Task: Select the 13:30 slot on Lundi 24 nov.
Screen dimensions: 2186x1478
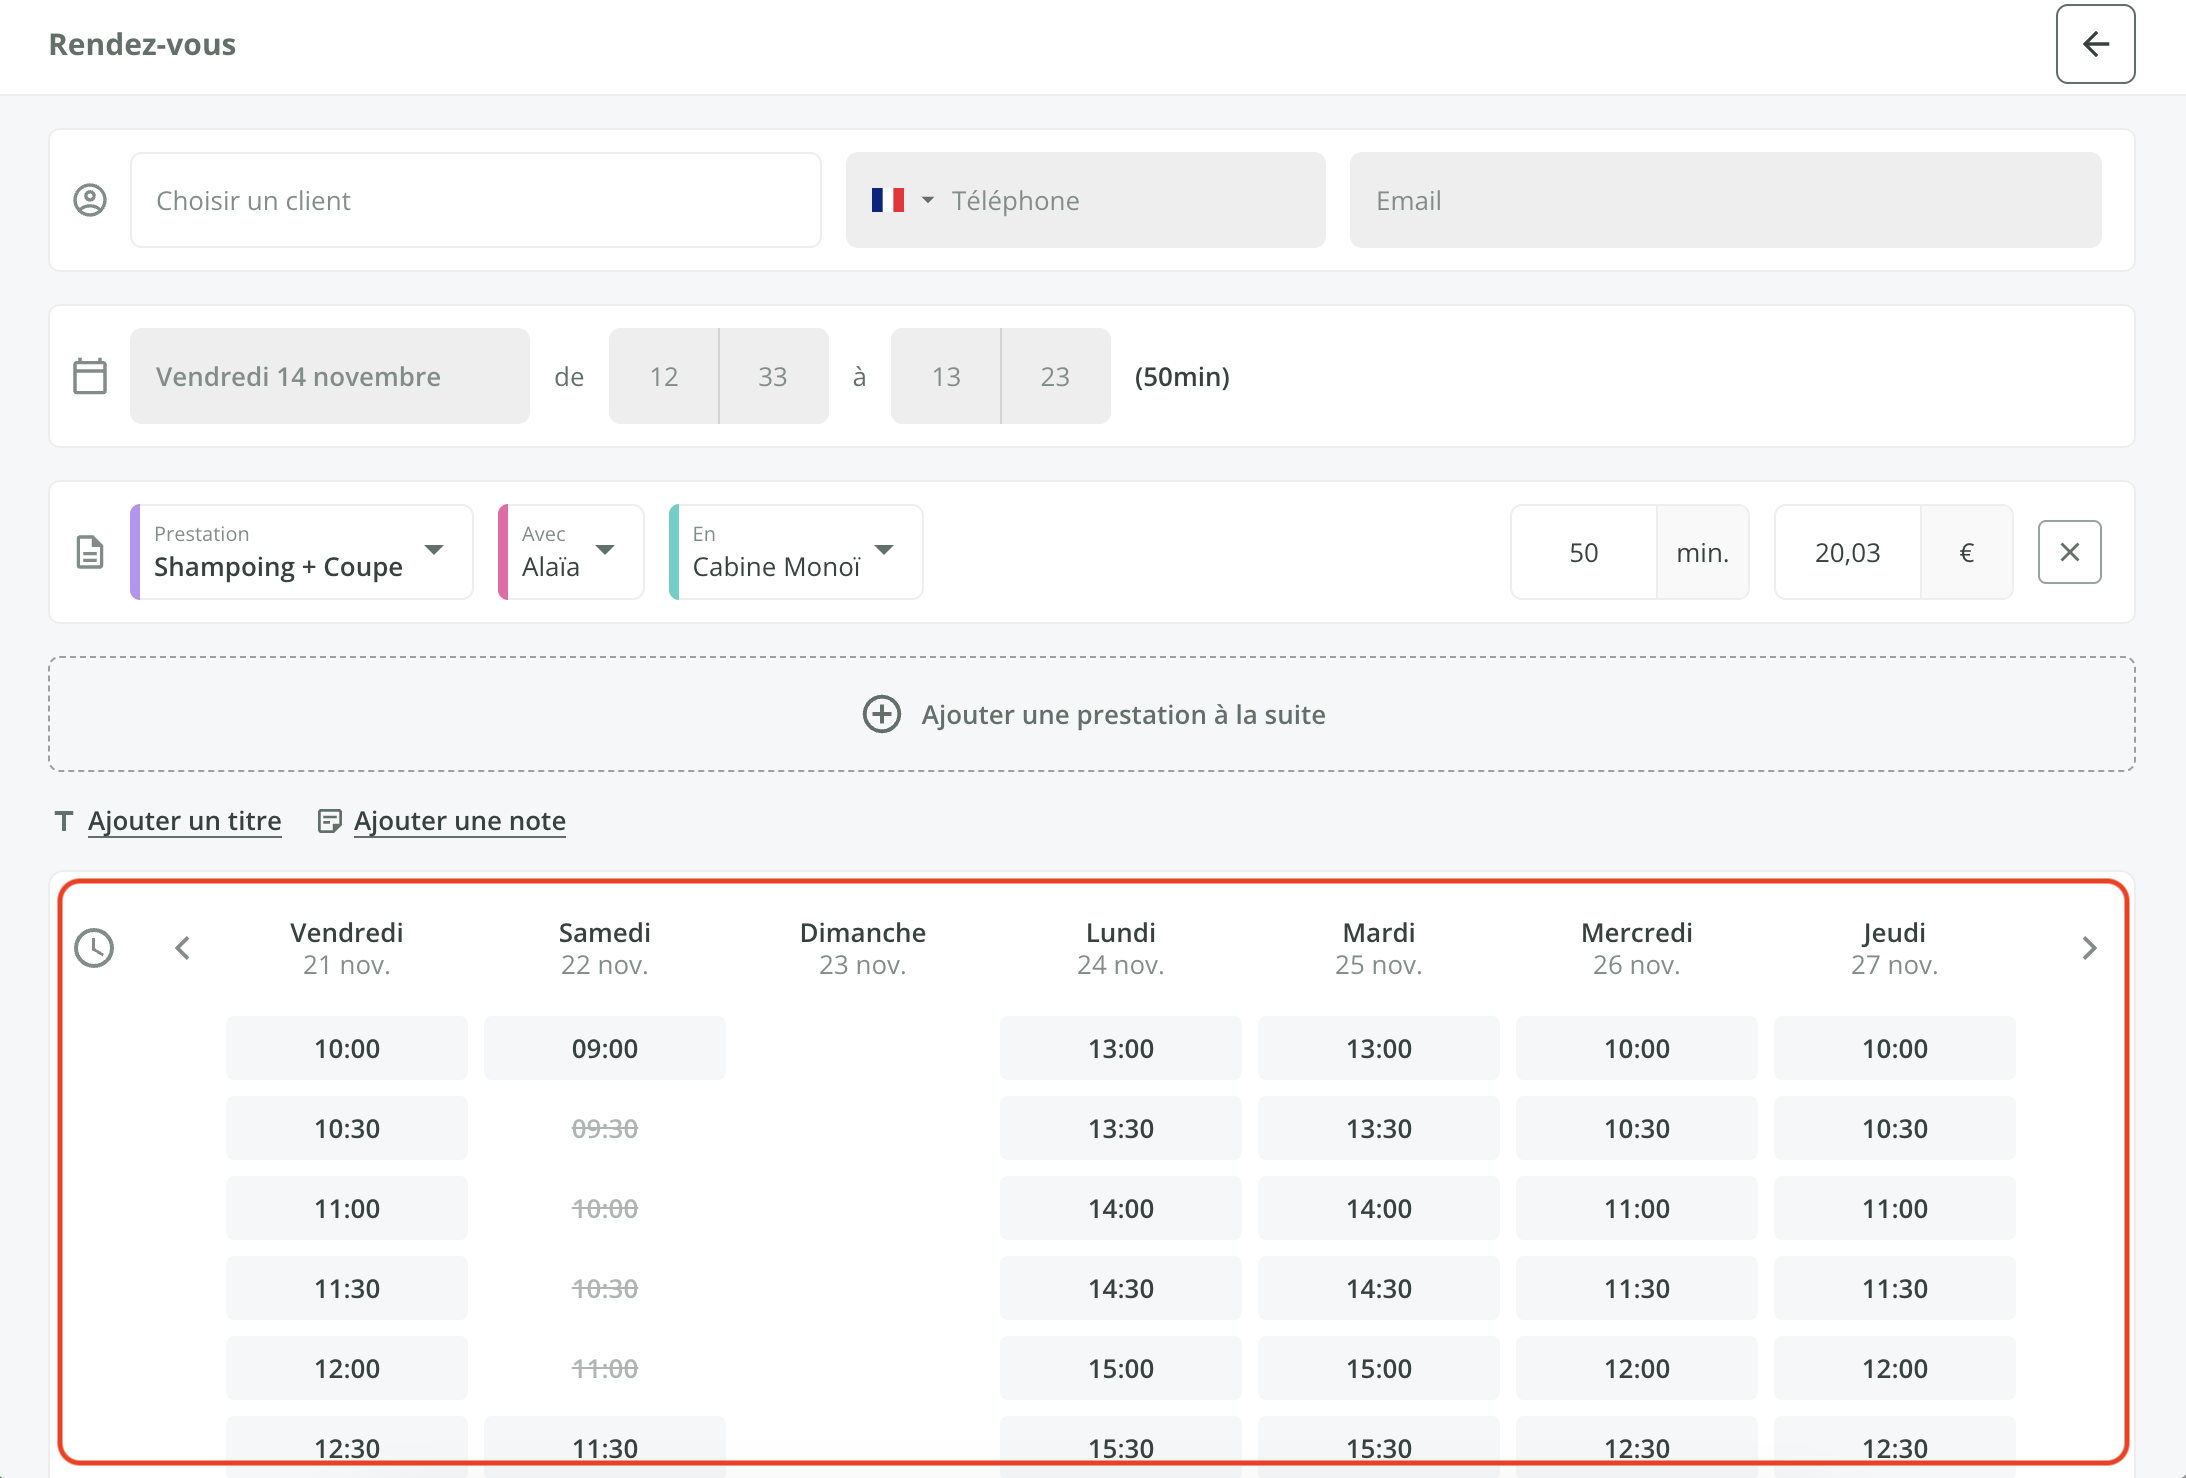Action: (1120, 1128)
